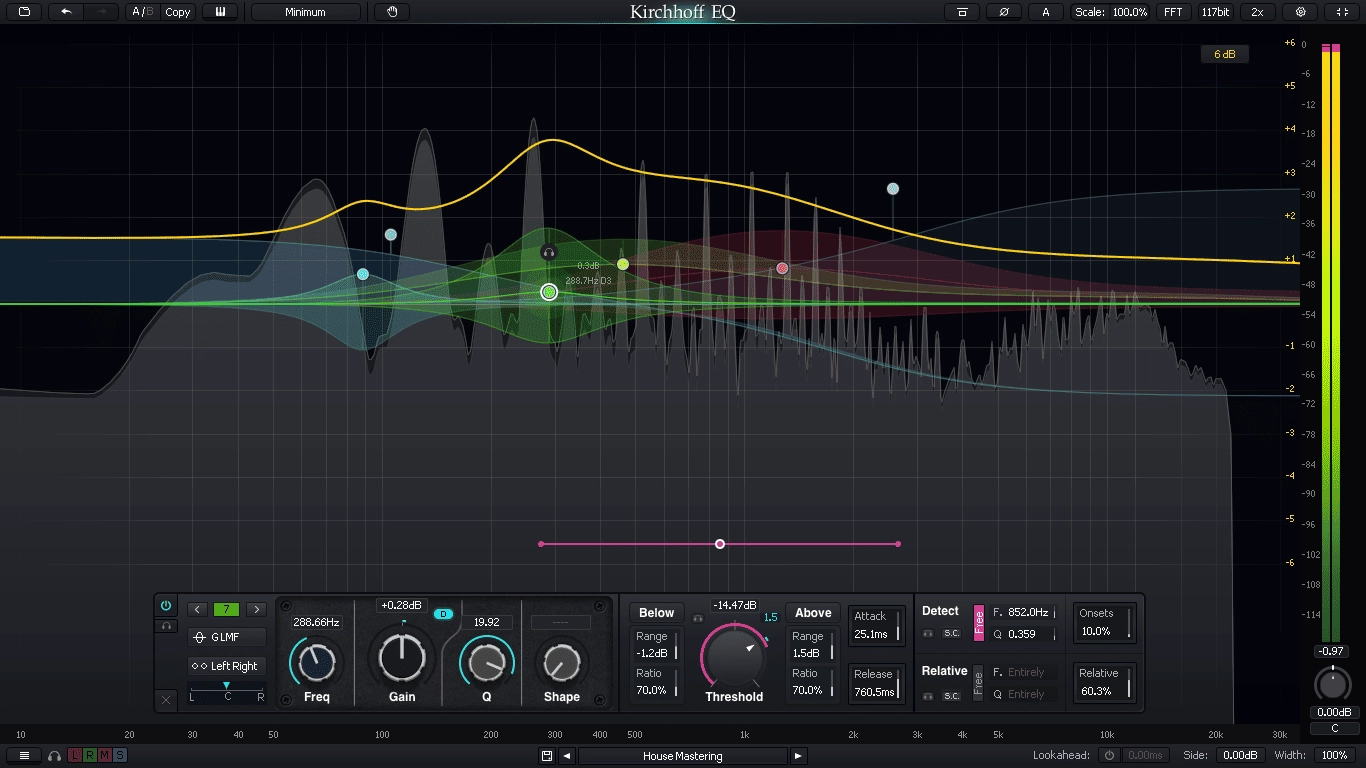Image resolution: width=1366 pixels, height=768 pixels.
Task: Click the Below Range -1.2dB value
Action: pos(652,653)
